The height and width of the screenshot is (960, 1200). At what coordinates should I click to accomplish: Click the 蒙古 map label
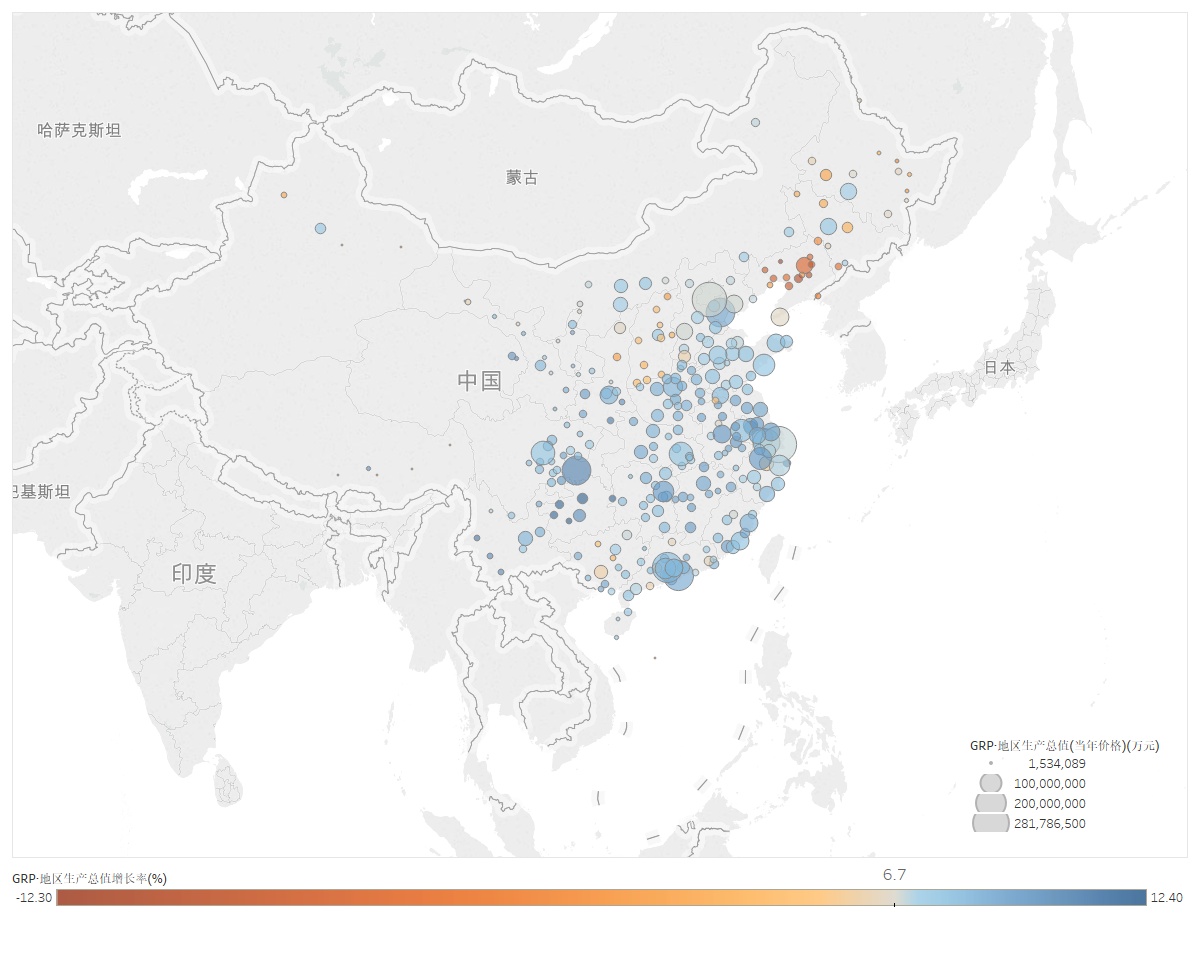522,178
